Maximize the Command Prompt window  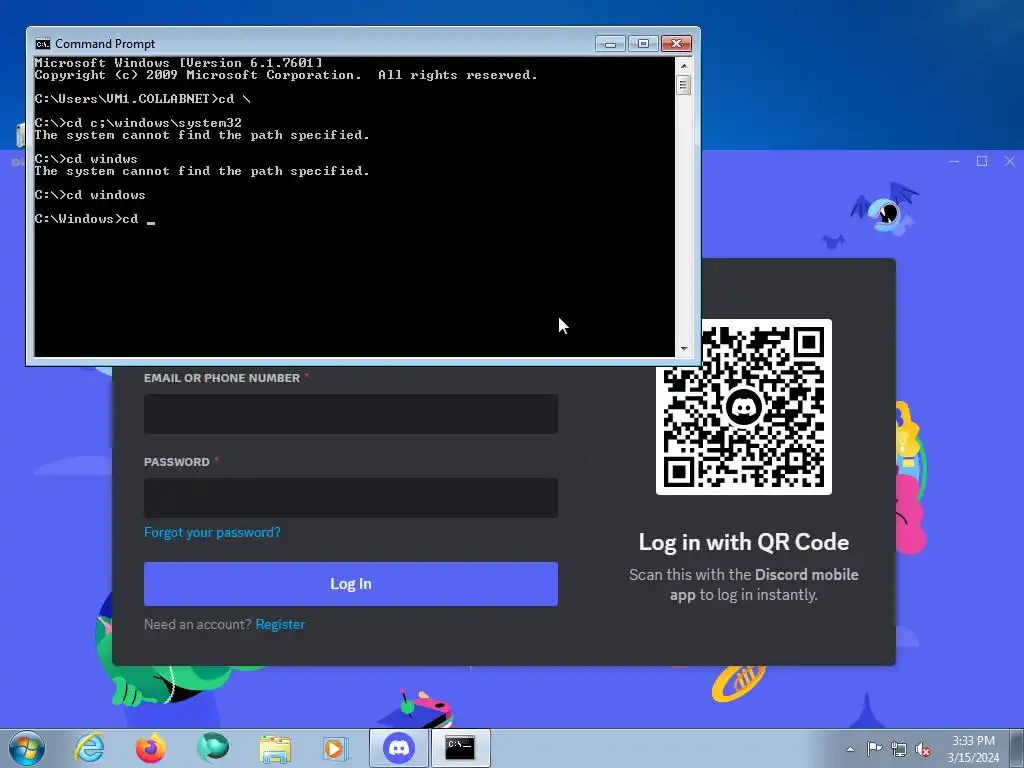tap(643, 44)
